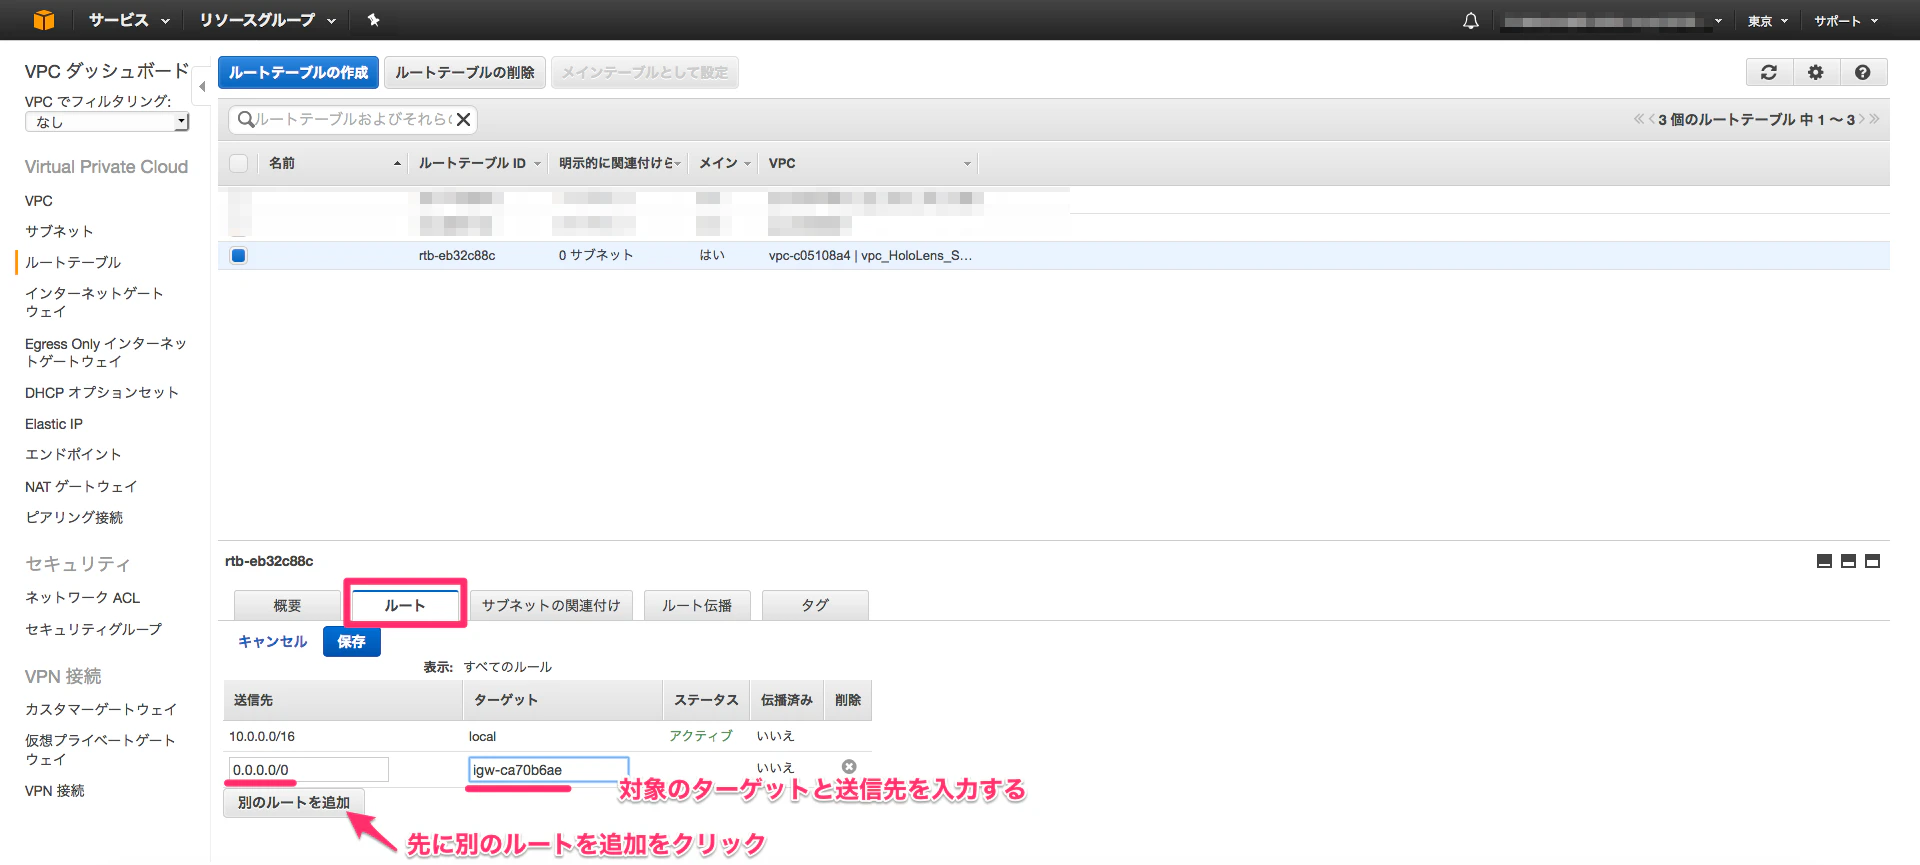Click vpc-c05108a4 | vpc_HoloLens_S… cell
Screen dimensions: 1920x865
[x=870, y=255]
